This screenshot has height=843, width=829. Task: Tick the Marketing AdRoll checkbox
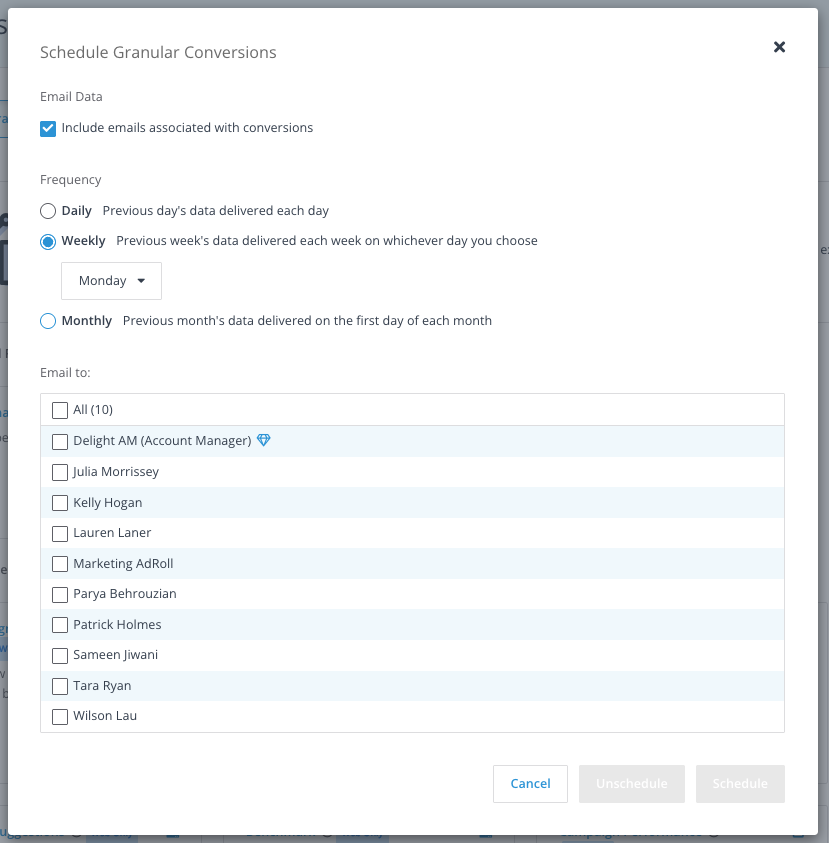[60, 564]
